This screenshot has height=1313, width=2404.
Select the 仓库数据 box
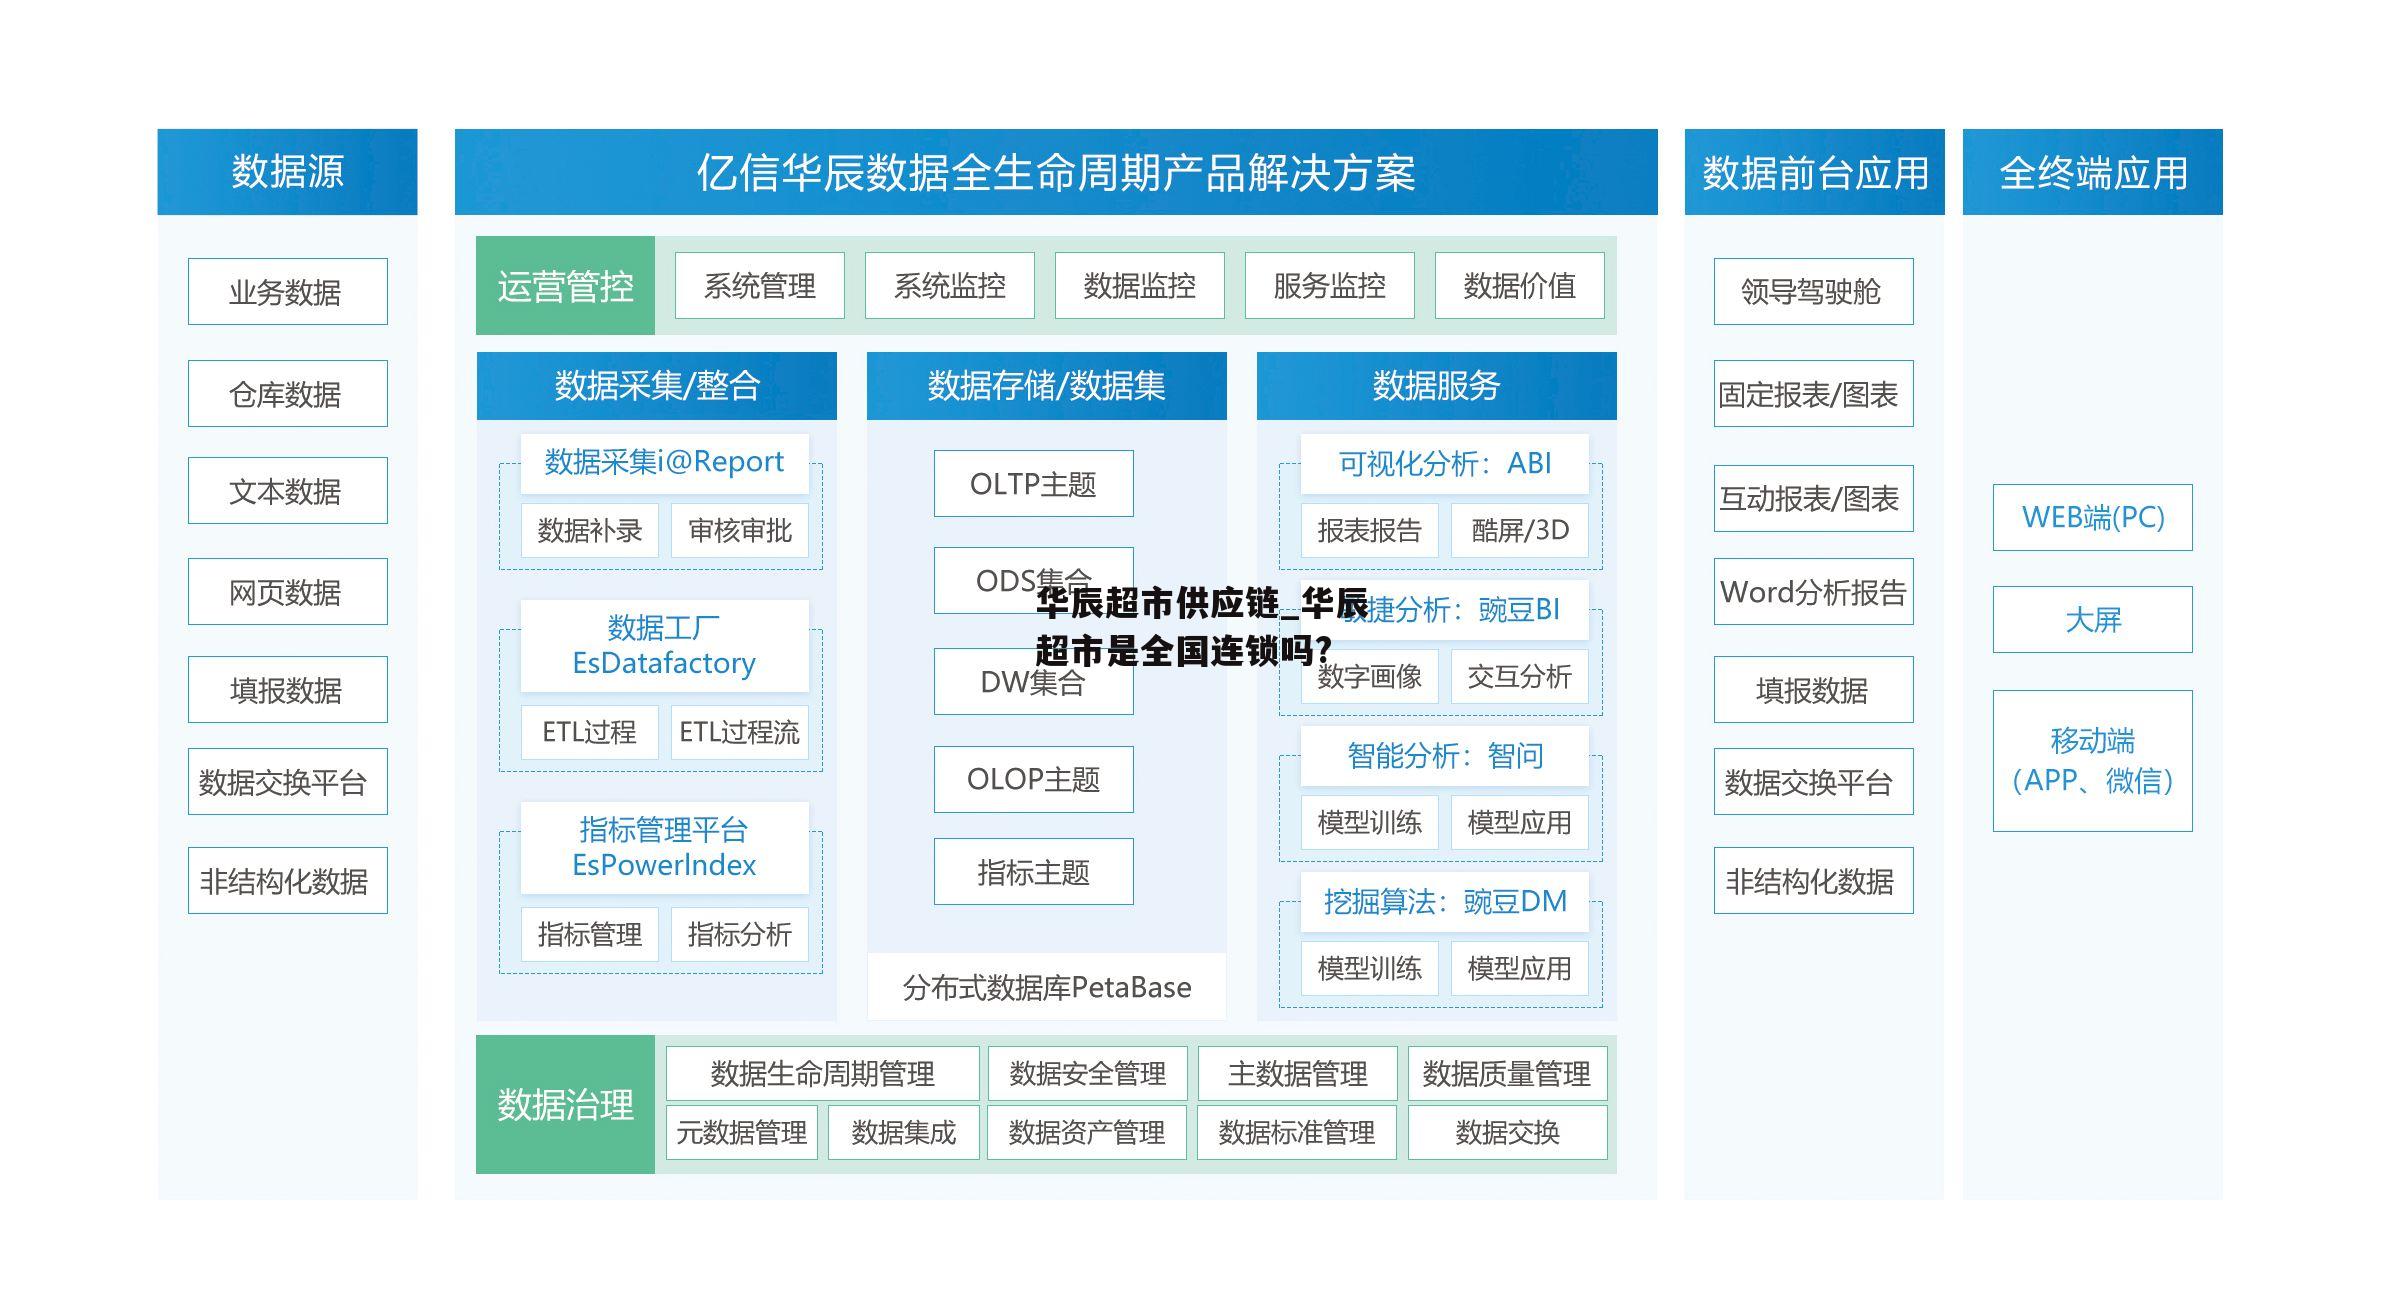point(288,393)
